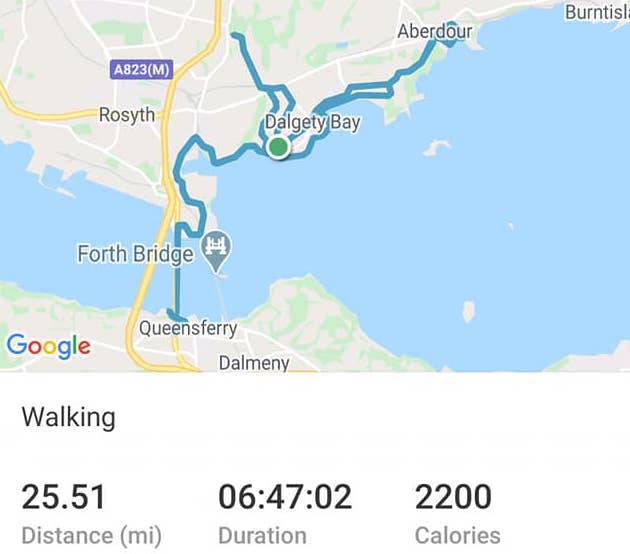Select the Dalgety Bay map label
Screen dimensions: 630x554
pos(313,123)
